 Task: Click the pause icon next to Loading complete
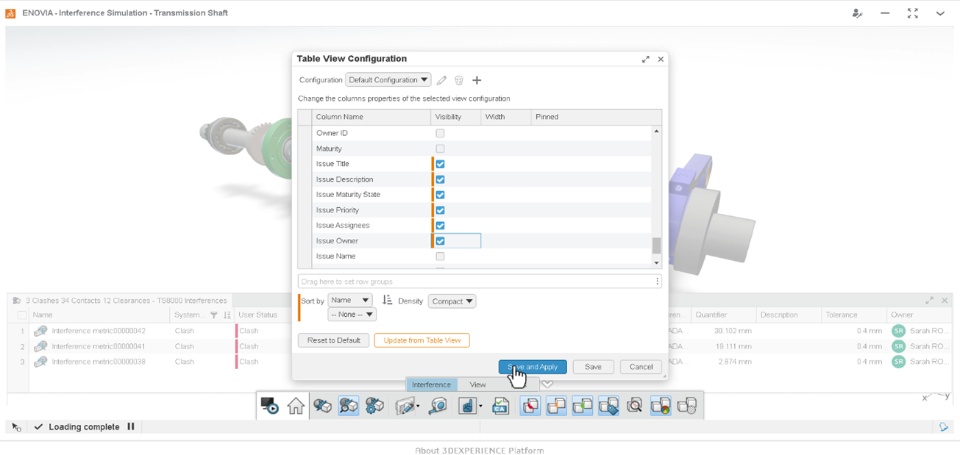pyautogui.click(x=130, y=427)
